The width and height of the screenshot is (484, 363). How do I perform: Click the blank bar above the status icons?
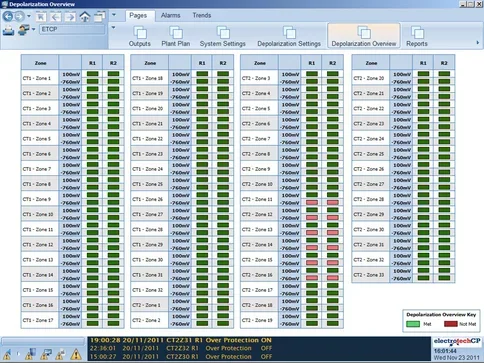coord(43,341)
